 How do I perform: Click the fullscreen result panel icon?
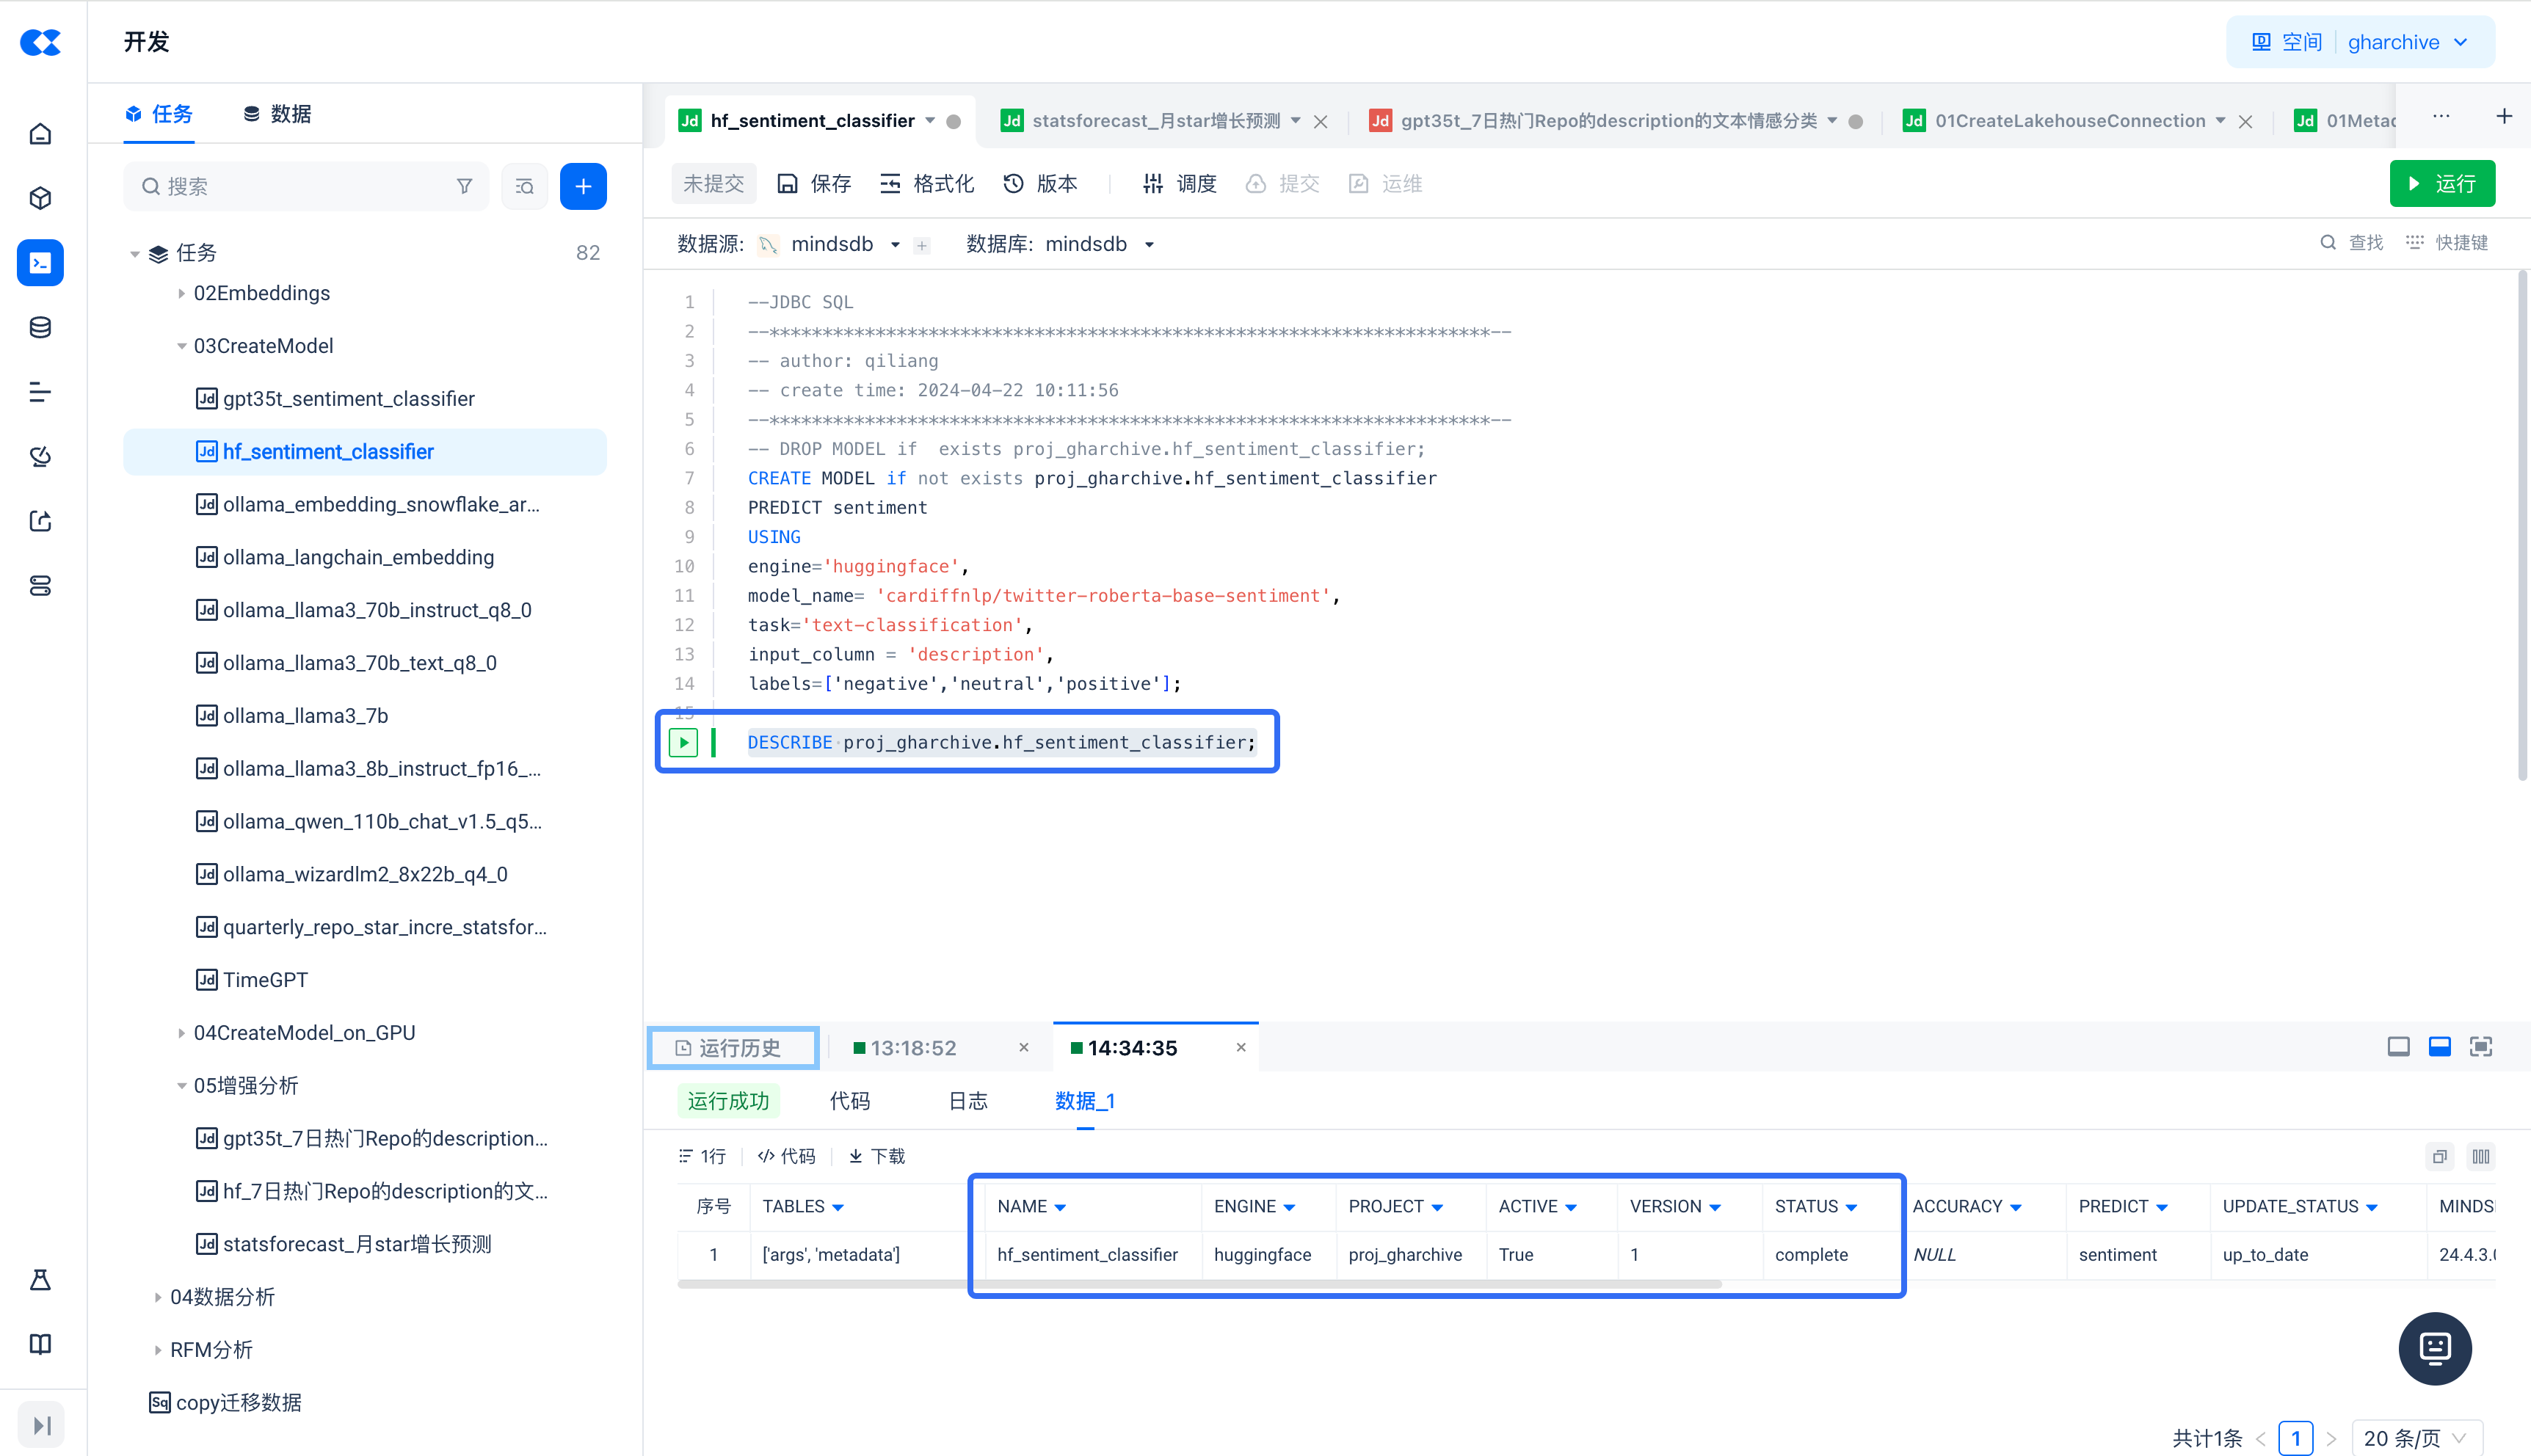[x=2481, y=1047]
